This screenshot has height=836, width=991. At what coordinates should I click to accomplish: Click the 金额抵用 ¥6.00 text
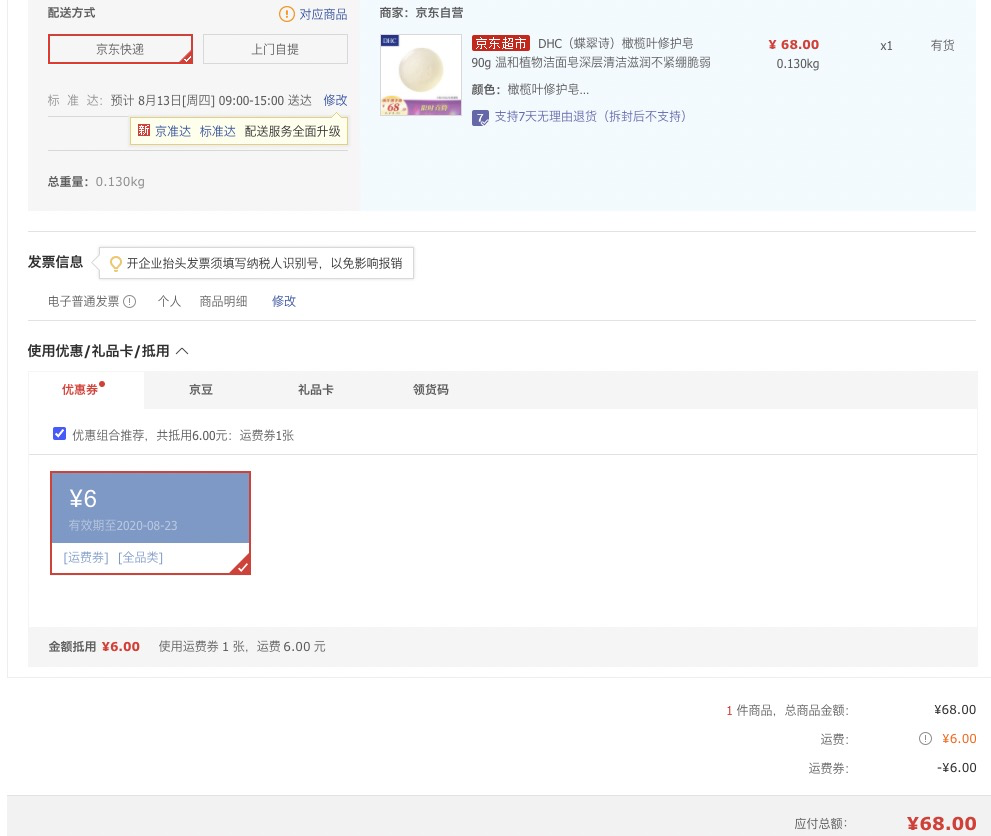click(94, 646)
